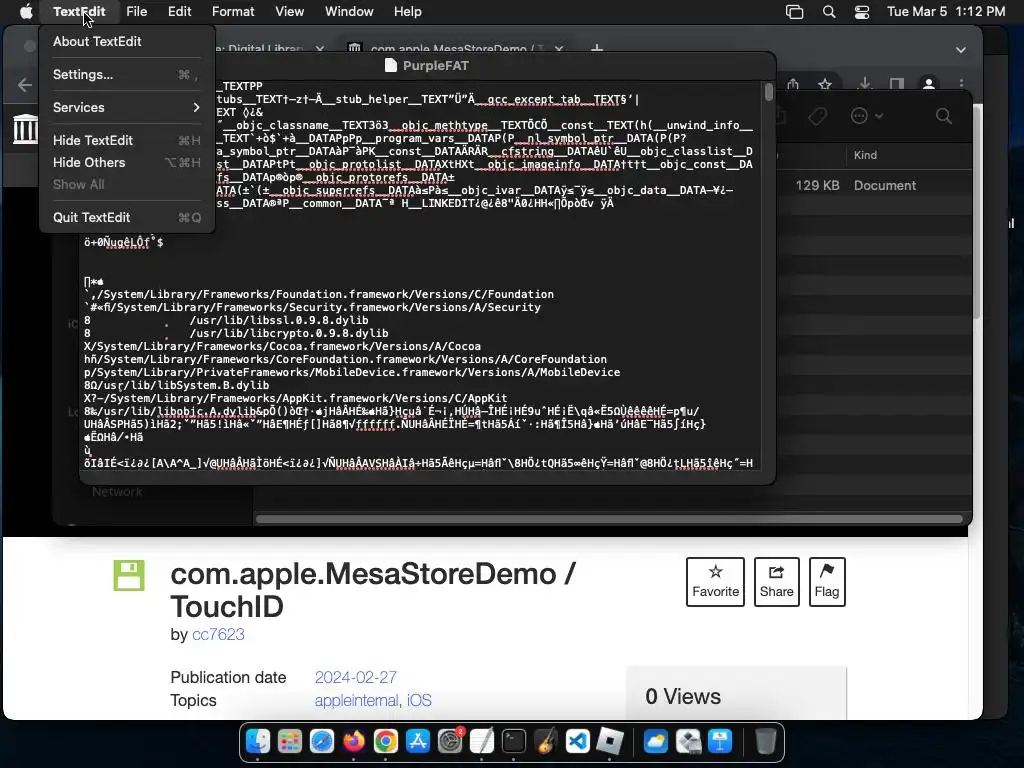Screen dimensions: 1024x768
Task: Click the TextEdit vertical scrollbar thumb
Action: coord(769,92)
